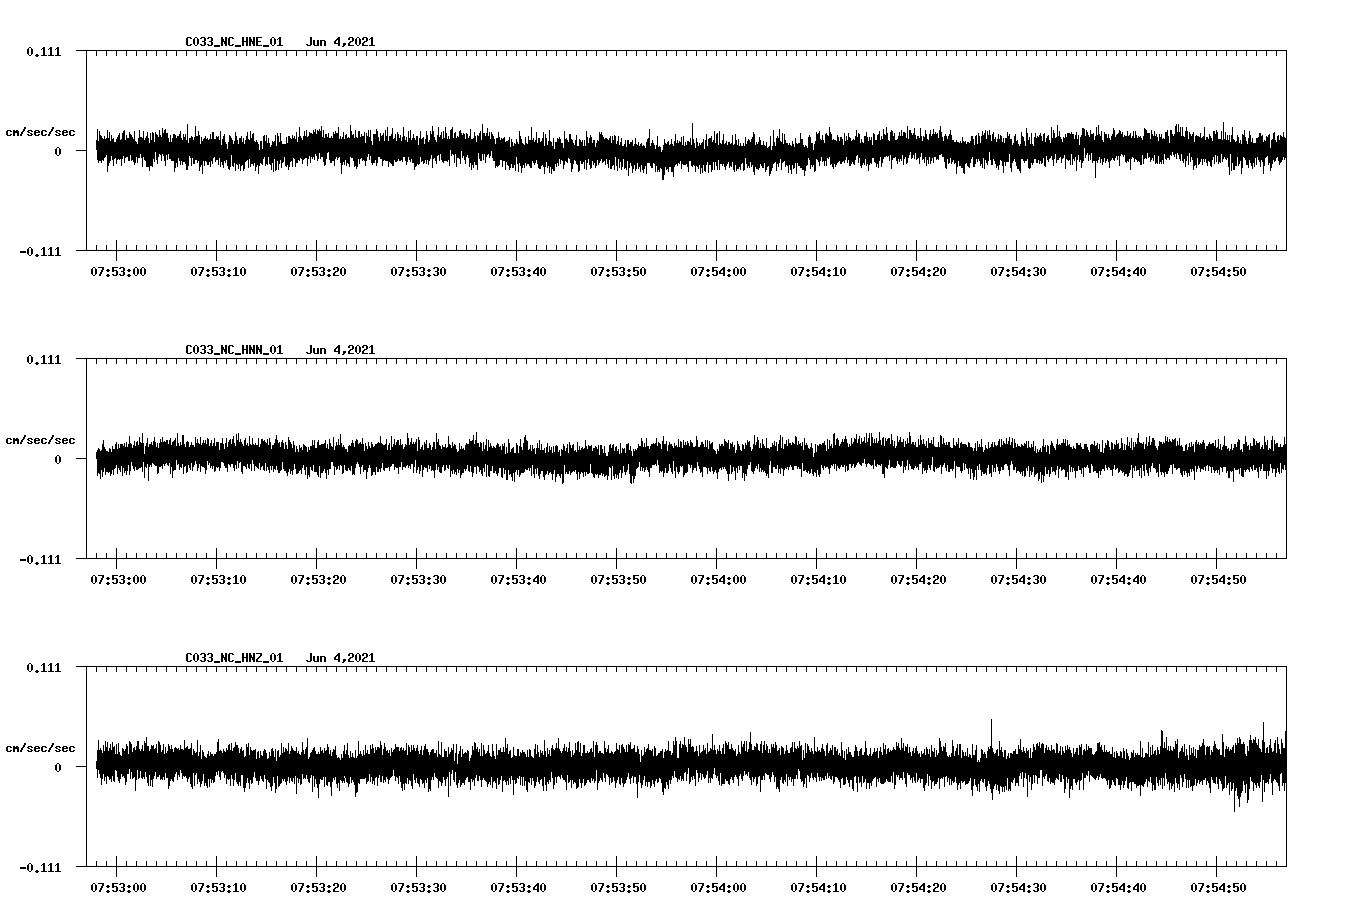Click the Jun 4,2021 date on HNZ plot
The width and height of the screenshot is (1358, 924).
(x=340, y=658)
